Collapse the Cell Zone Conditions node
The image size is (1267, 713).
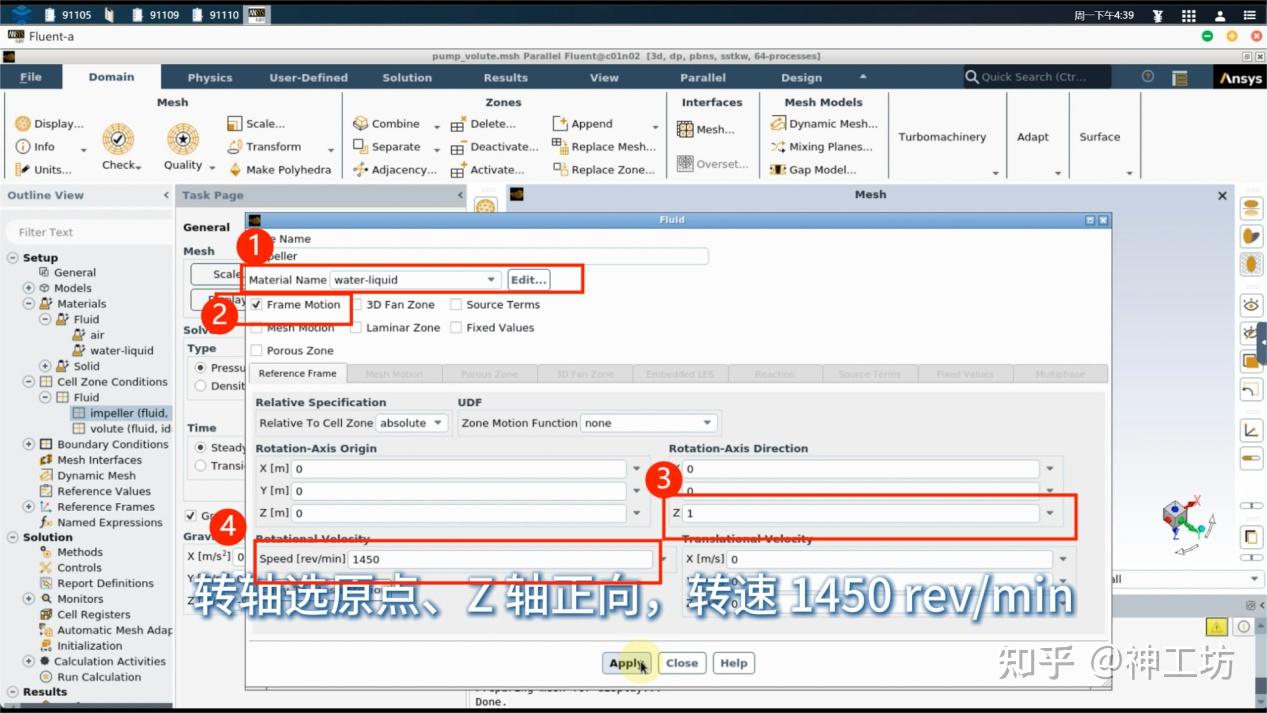pos(29,382)
